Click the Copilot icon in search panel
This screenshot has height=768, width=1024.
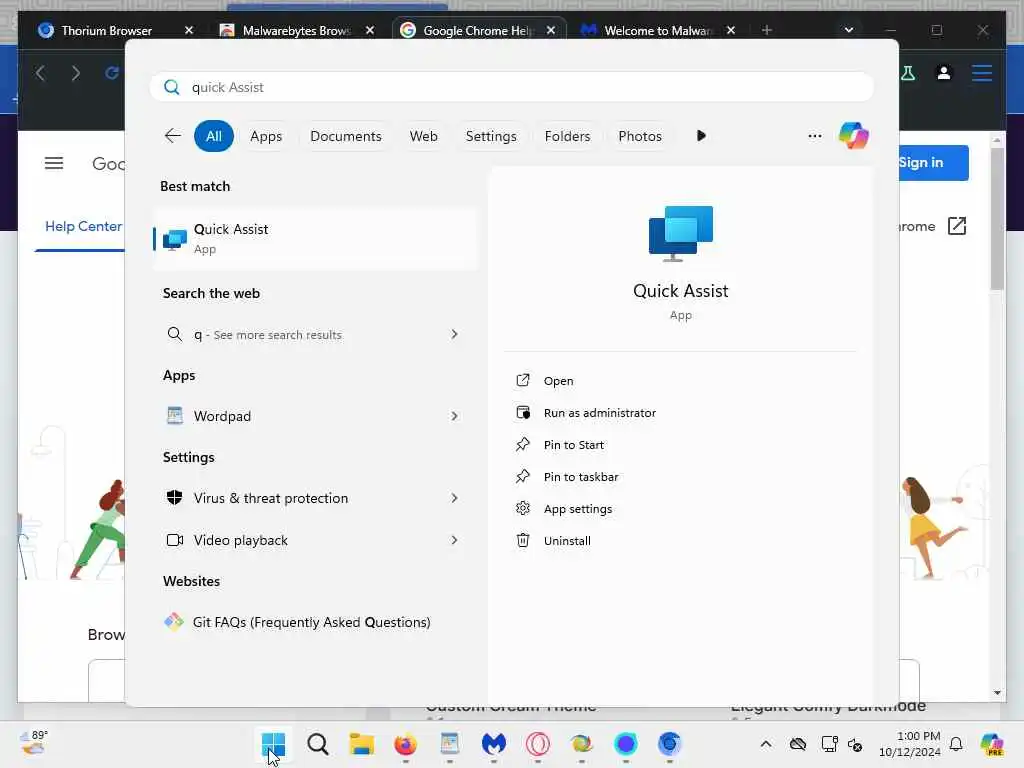(854, 136)
